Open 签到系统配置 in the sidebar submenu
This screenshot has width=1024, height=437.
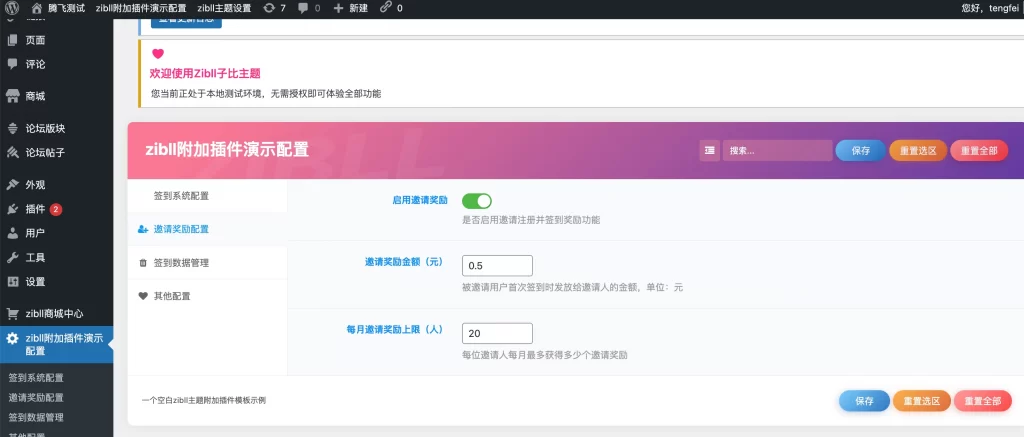coord(36,378)
